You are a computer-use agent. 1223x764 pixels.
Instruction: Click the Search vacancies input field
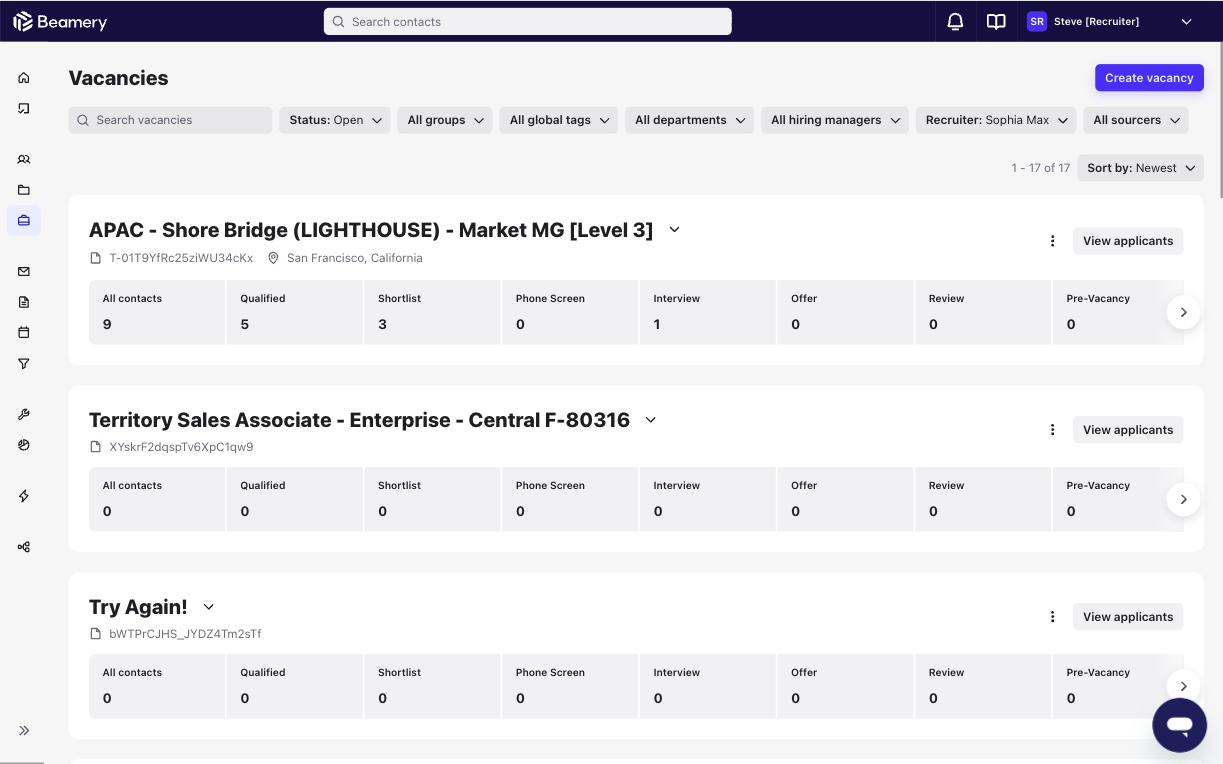click(170, 120)
